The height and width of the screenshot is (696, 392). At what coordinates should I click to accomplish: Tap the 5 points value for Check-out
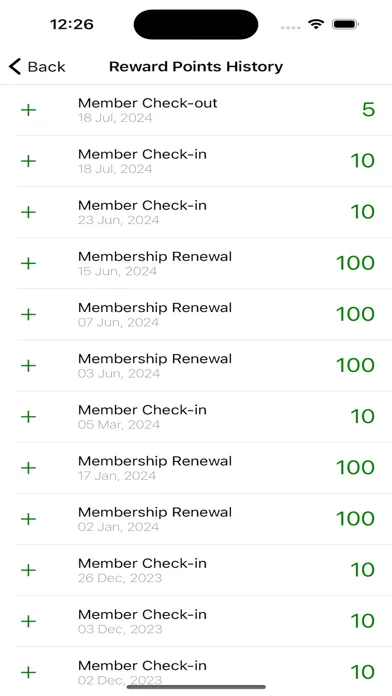(368, 110)
